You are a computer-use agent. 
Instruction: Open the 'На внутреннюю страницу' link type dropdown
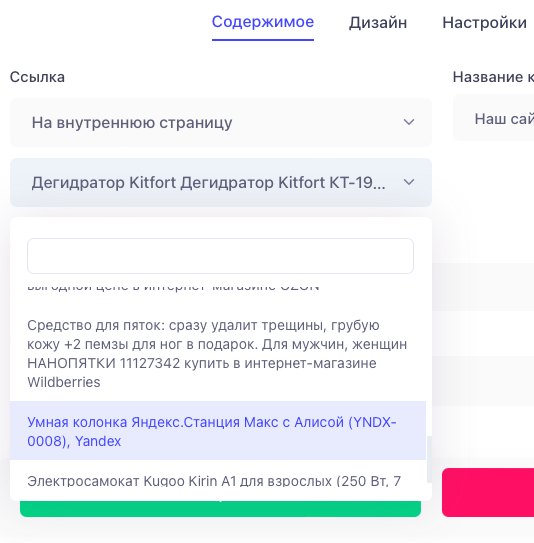click(x=221, y=122)
